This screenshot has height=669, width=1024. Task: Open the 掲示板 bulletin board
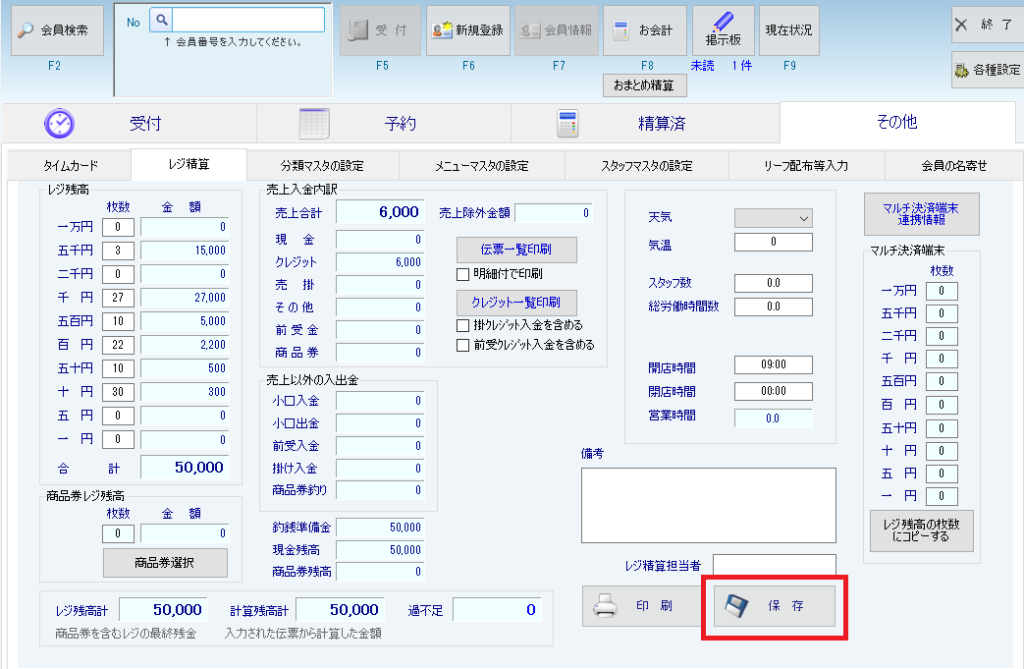pyautogui.click(x=722, y=30)
